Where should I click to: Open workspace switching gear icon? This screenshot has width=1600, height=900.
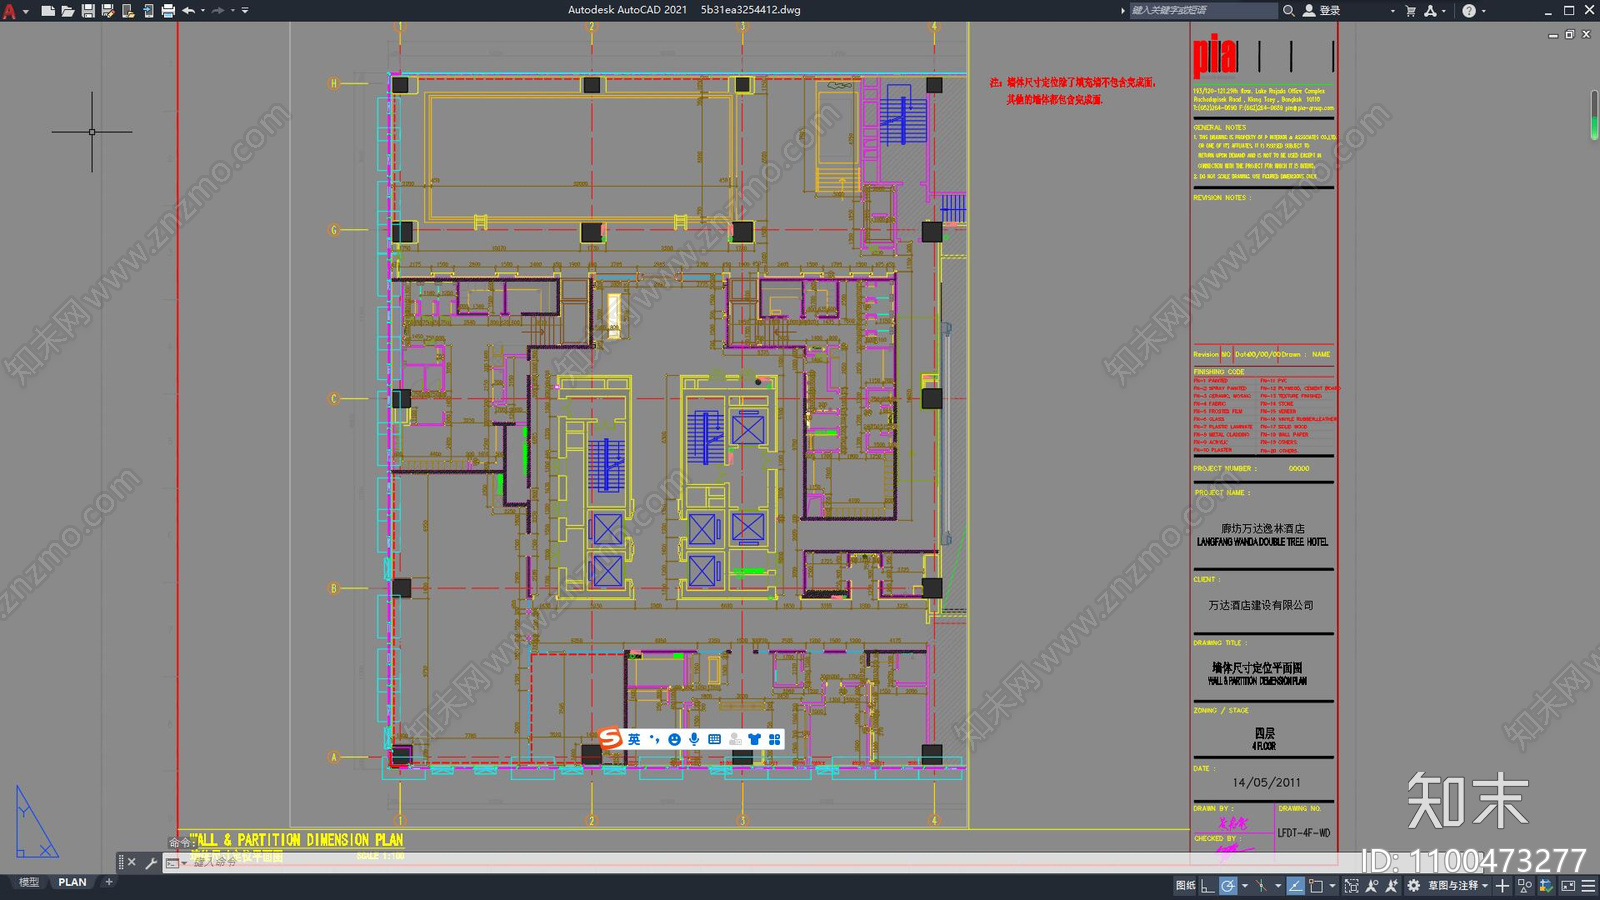(1413, 885)
